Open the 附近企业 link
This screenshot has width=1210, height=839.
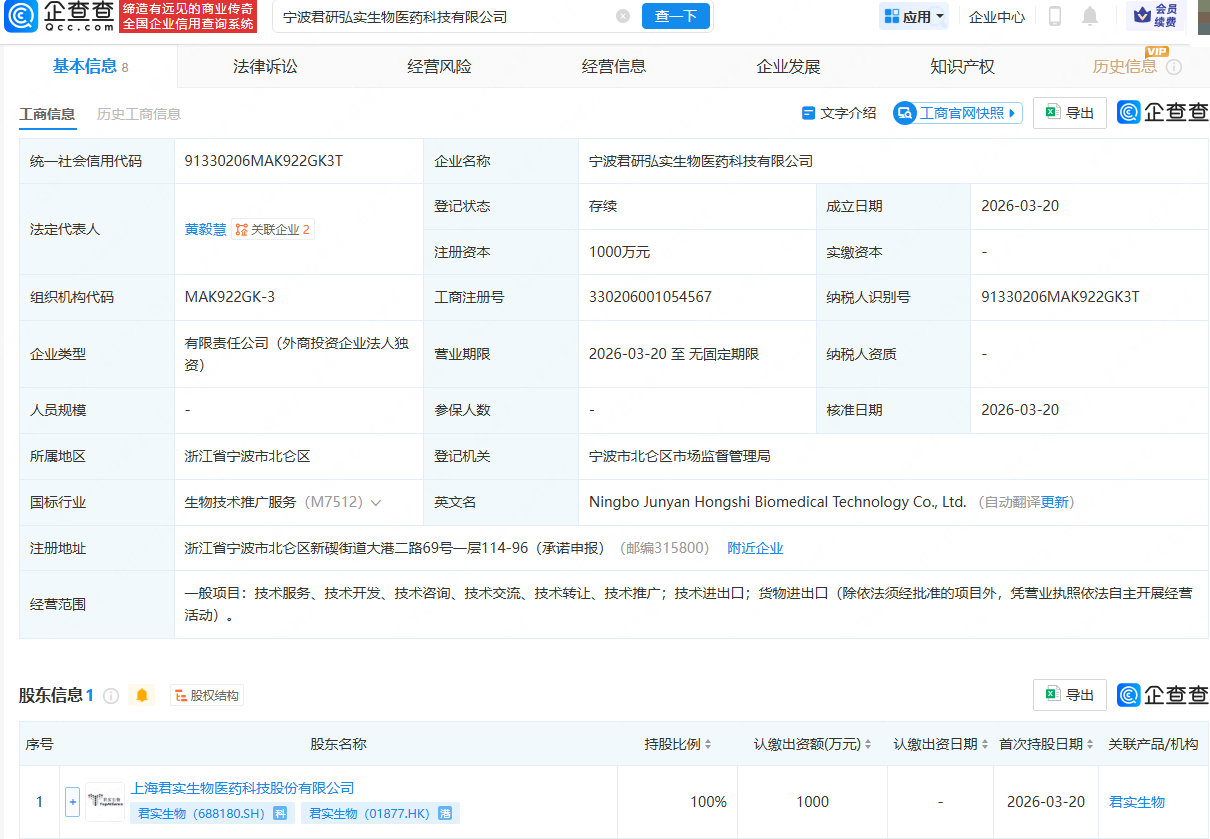(x=755, y=547)
